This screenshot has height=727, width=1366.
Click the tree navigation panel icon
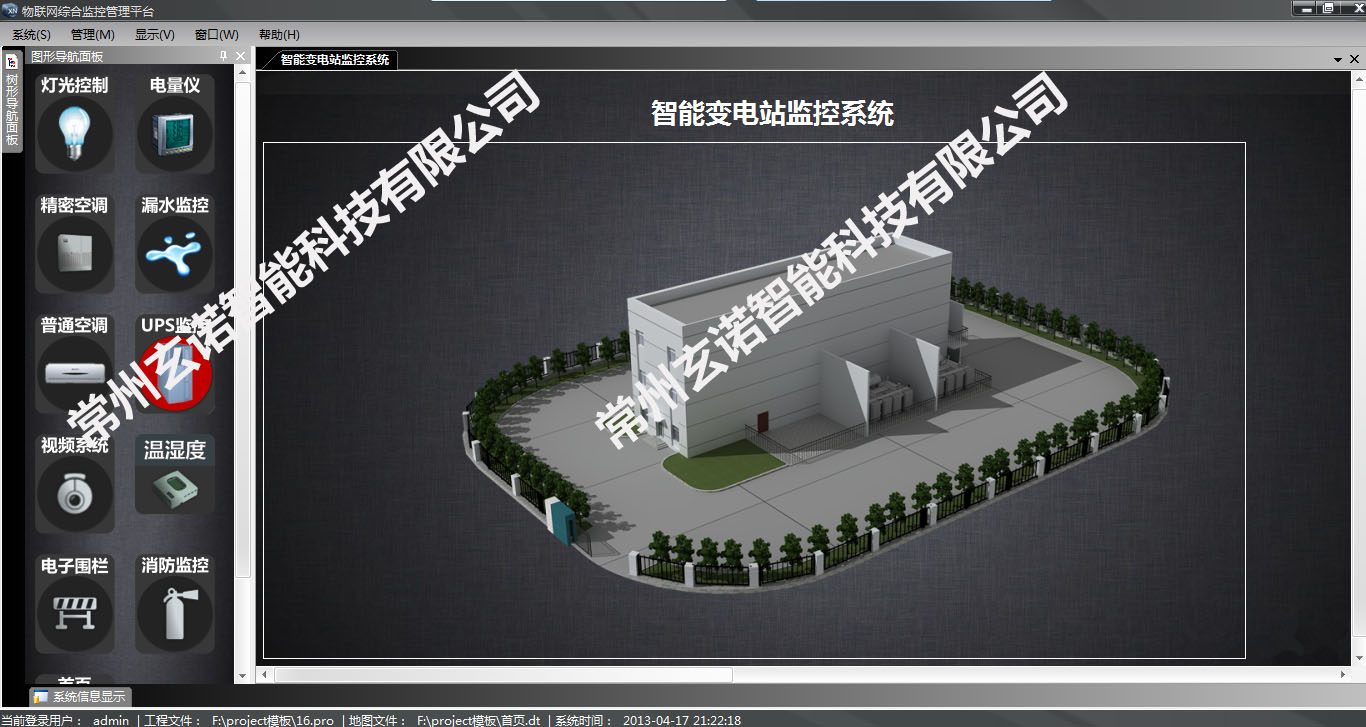[x=12, y=62]
